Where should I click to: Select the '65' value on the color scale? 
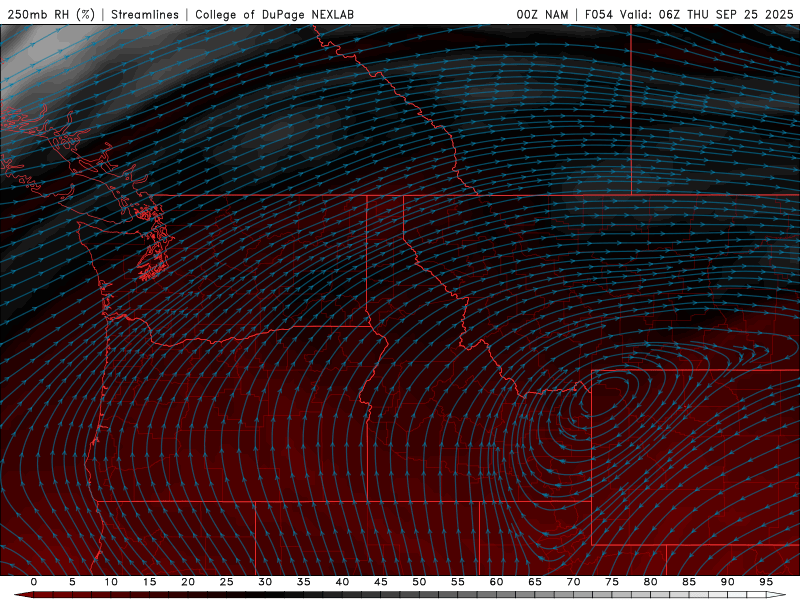pos(535,582)
